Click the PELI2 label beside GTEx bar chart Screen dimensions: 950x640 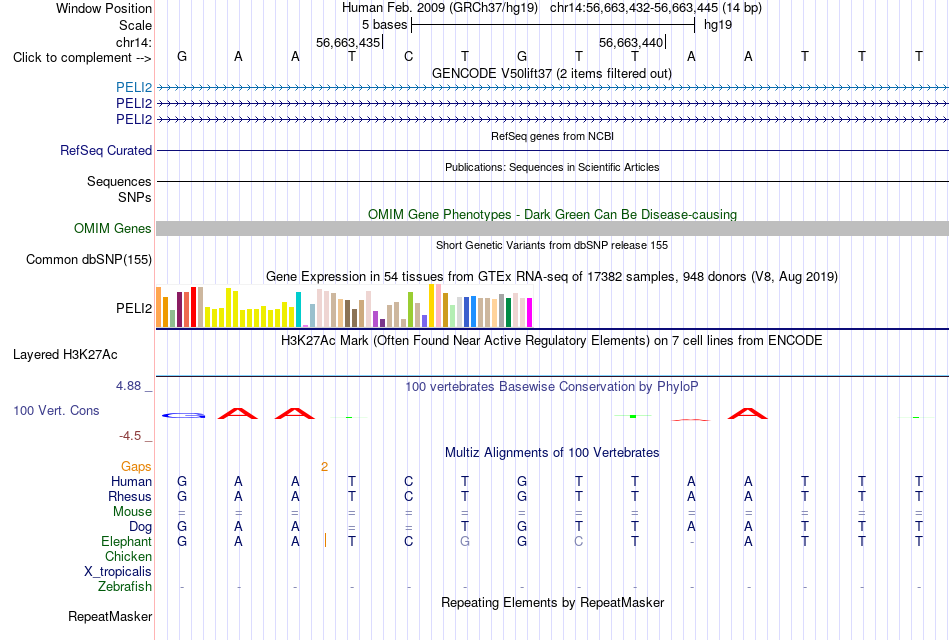coord(134,308)
